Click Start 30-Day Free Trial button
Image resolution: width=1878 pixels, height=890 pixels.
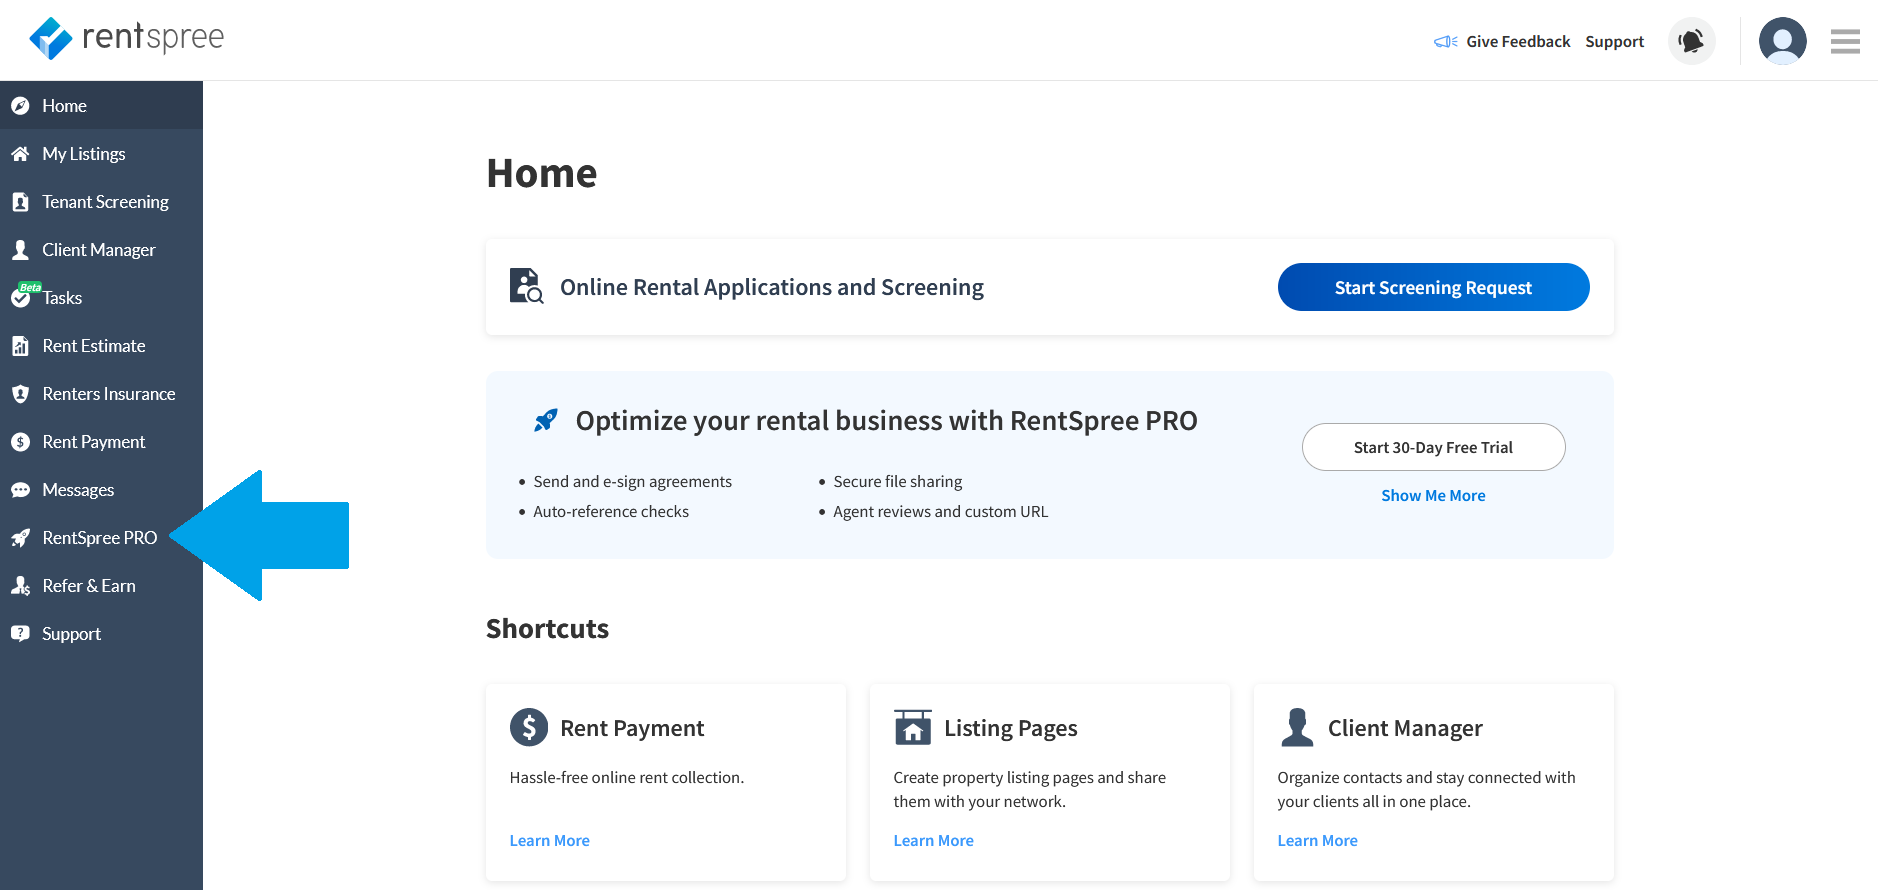1433,447
